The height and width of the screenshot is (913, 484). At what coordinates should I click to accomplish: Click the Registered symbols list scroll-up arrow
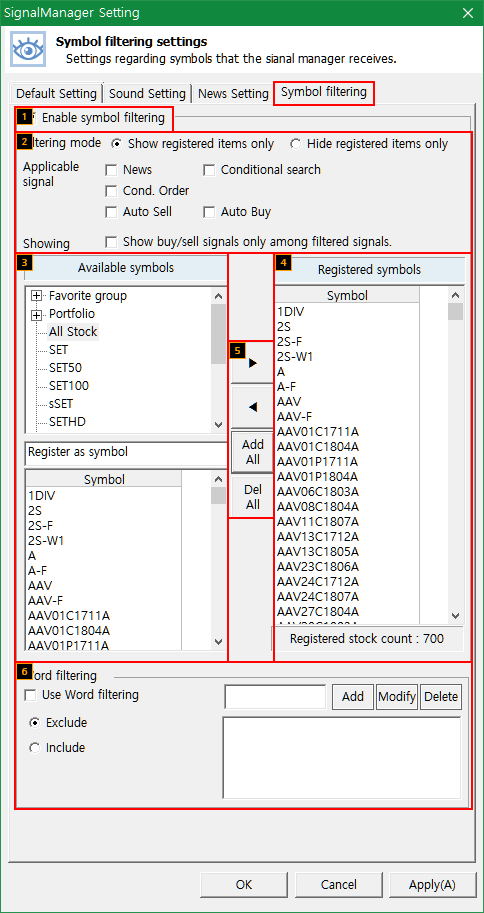[x=455, y=295]
